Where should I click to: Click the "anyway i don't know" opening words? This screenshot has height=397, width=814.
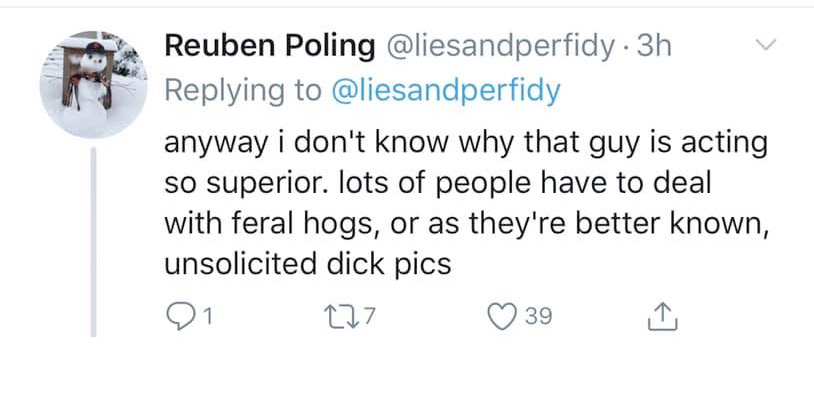pyautogui.click(x=306, y=145)
